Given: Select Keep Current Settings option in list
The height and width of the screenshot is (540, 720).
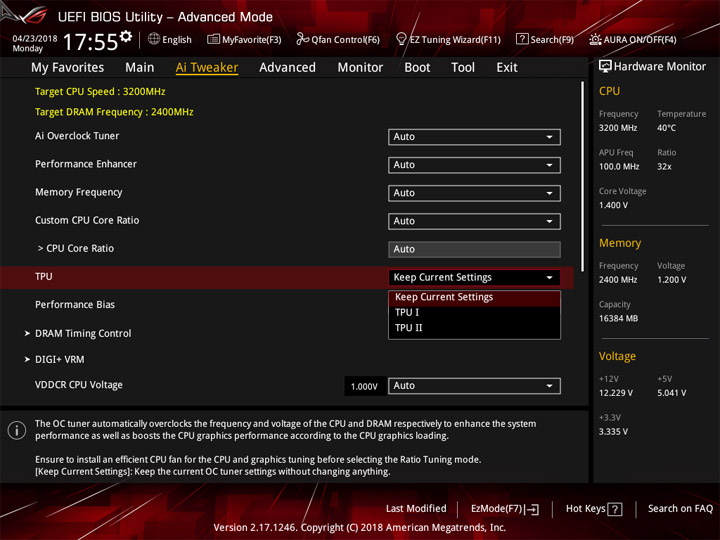Looking at the screenshot, I should (x=474, y=297).
